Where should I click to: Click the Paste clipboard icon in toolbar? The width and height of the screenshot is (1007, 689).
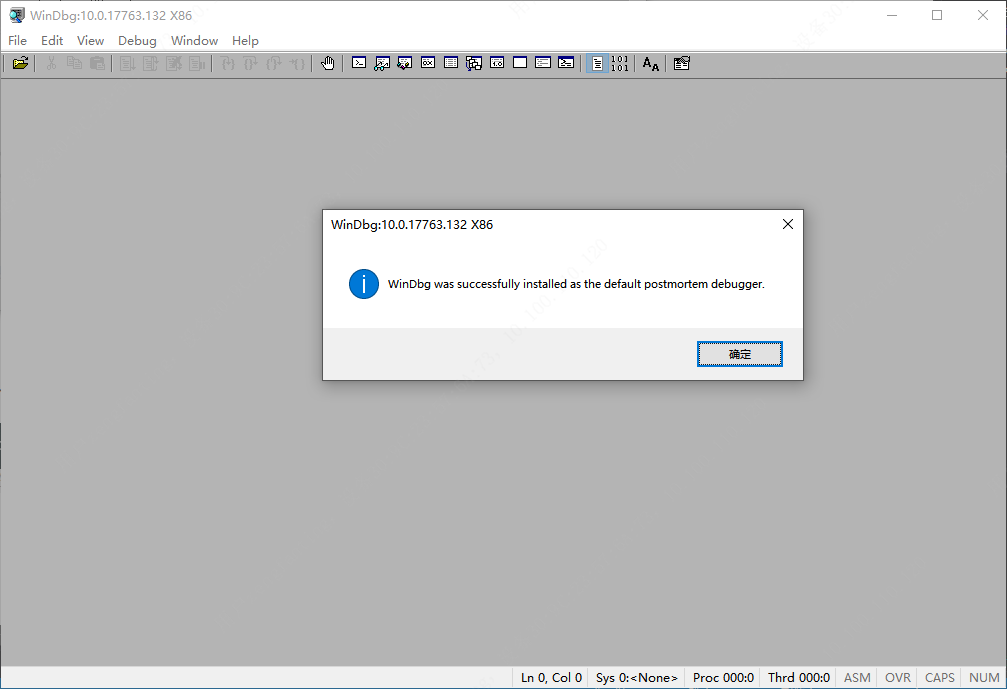coord(98,63)
